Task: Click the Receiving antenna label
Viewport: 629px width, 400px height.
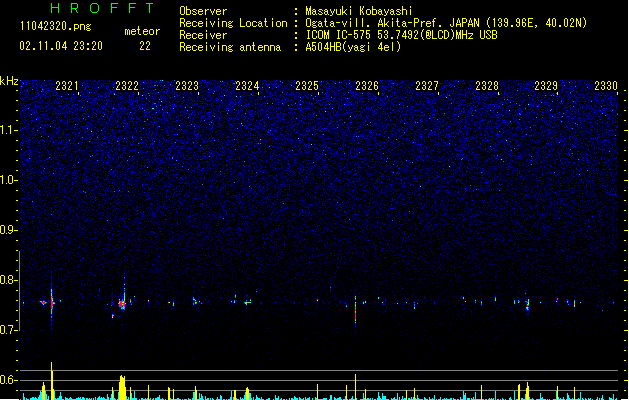Action: click(230, 47)
